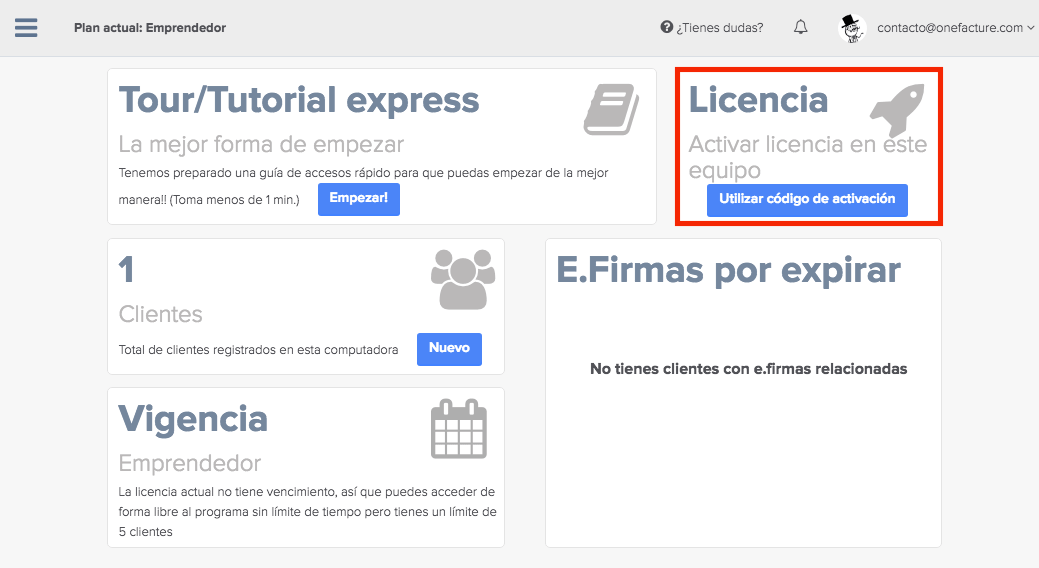Screen dimensions: 1039x568
Task: Expand the contacto@onefacture.com account dropdown
Action: click(948, 28)
